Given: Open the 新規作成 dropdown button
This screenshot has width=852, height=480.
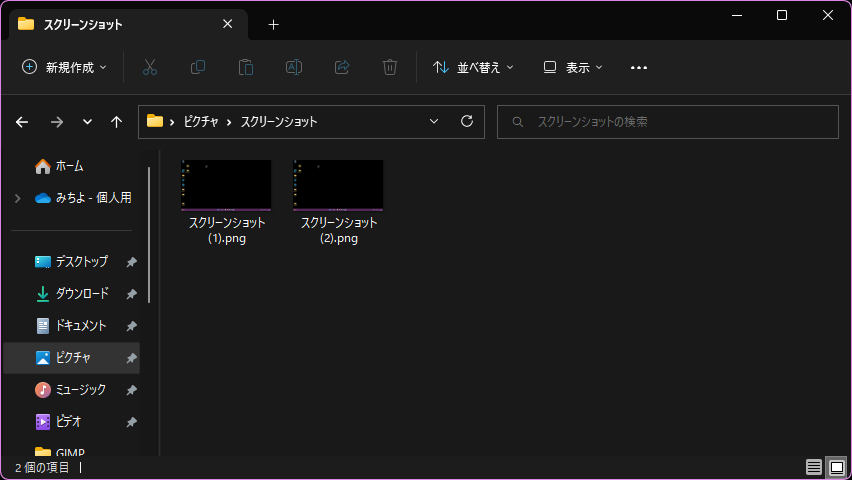Looking at the screenshot, I should [64, 67].
